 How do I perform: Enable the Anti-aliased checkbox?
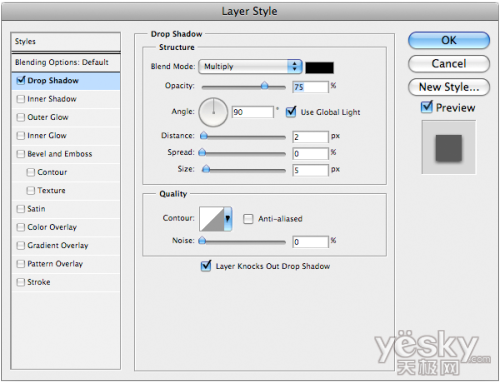(x=248, y=219)
